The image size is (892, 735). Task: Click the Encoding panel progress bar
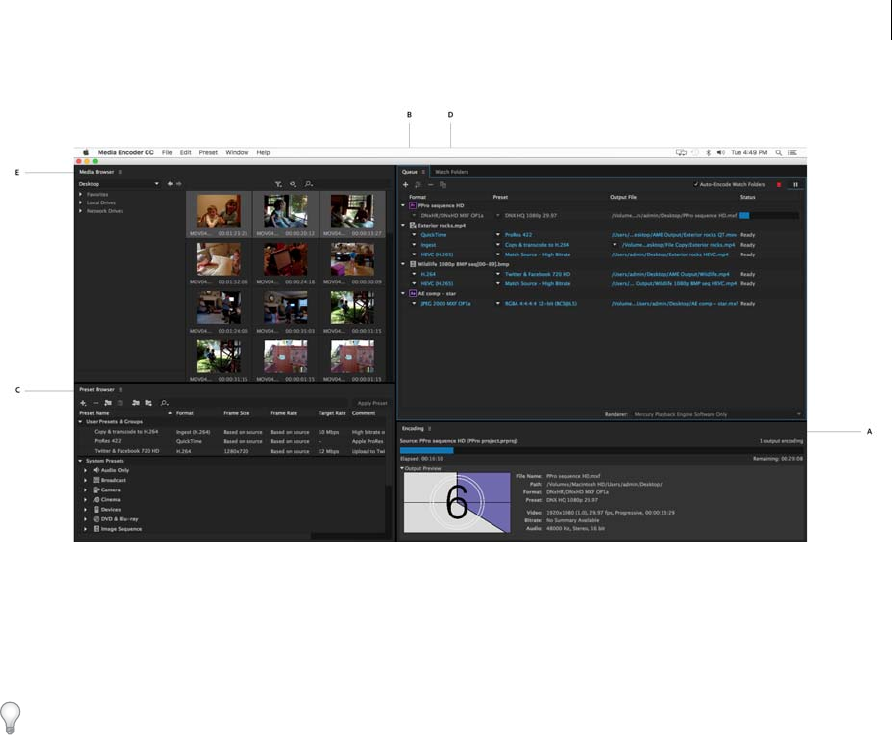601,450
